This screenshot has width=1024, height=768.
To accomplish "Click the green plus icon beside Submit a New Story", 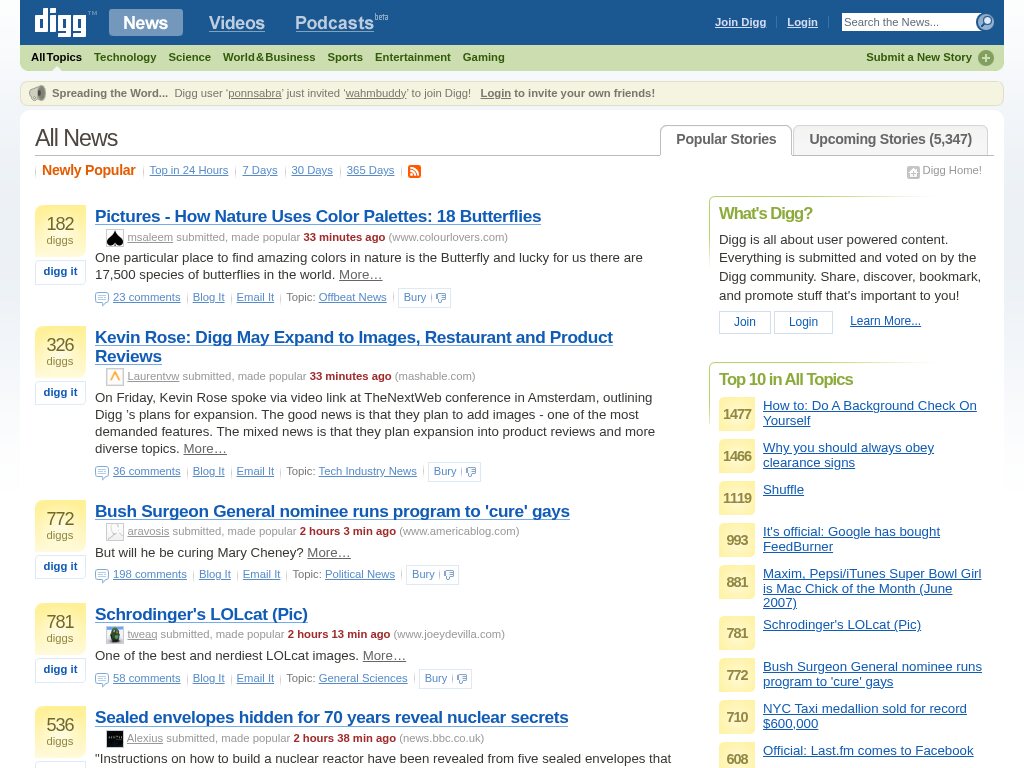I will coord(986,57).
